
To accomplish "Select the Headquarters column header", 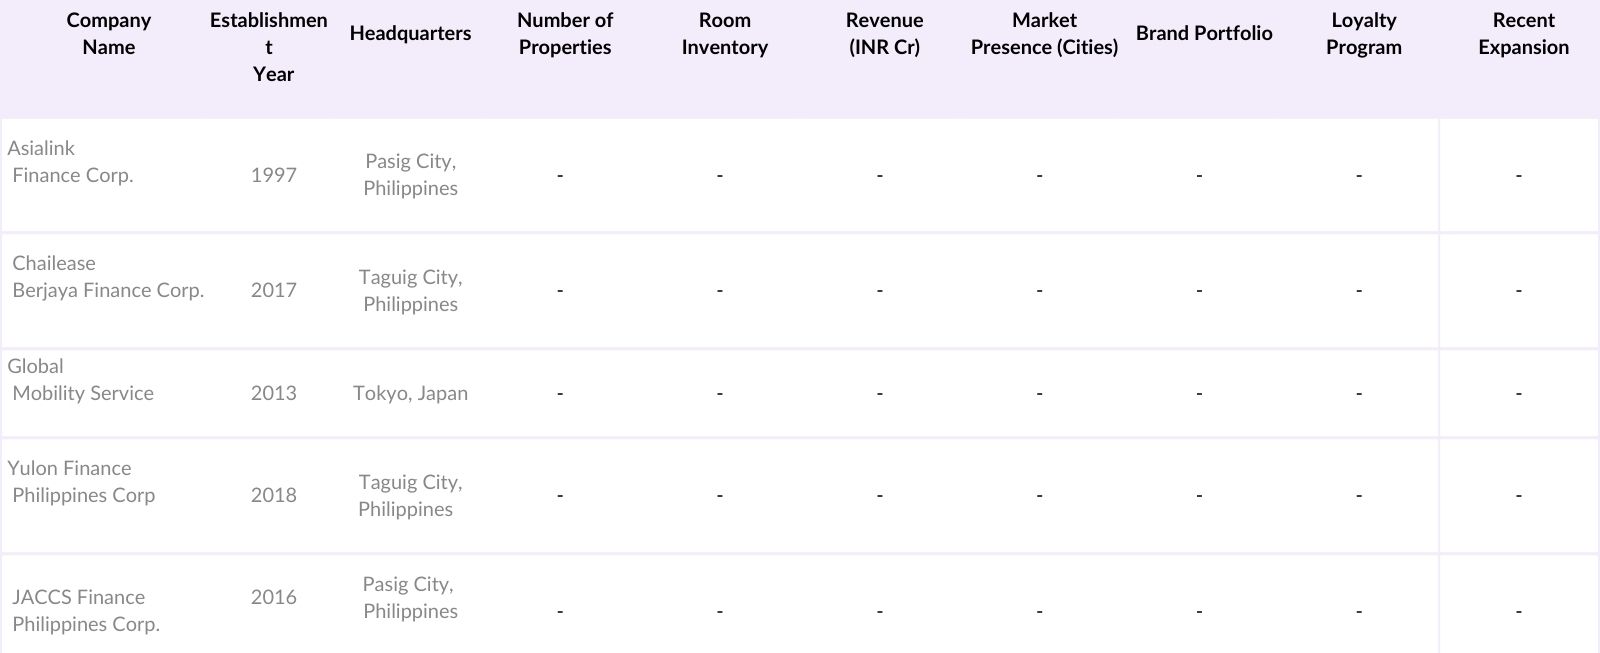I will click(410, 34).
